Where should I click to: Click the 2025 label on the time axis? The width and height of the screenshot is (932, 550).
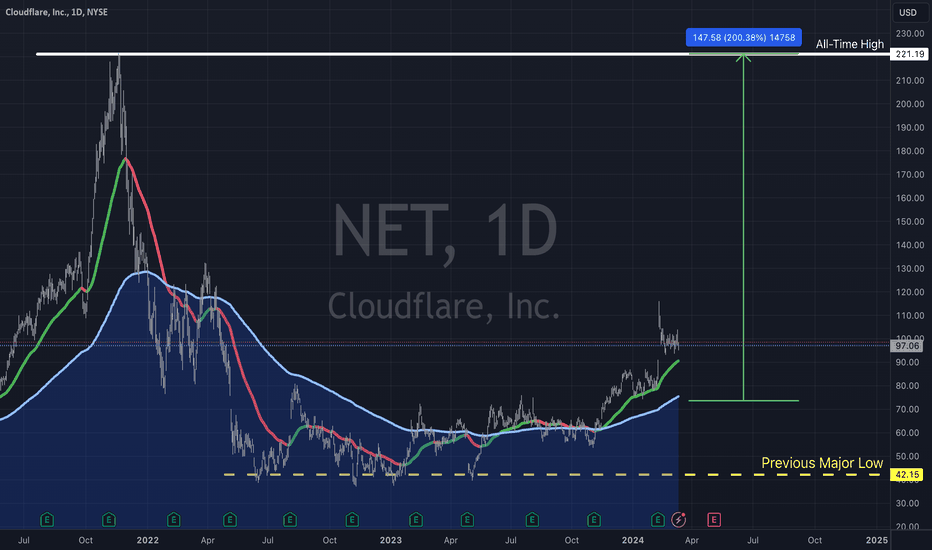coord(877,540)
